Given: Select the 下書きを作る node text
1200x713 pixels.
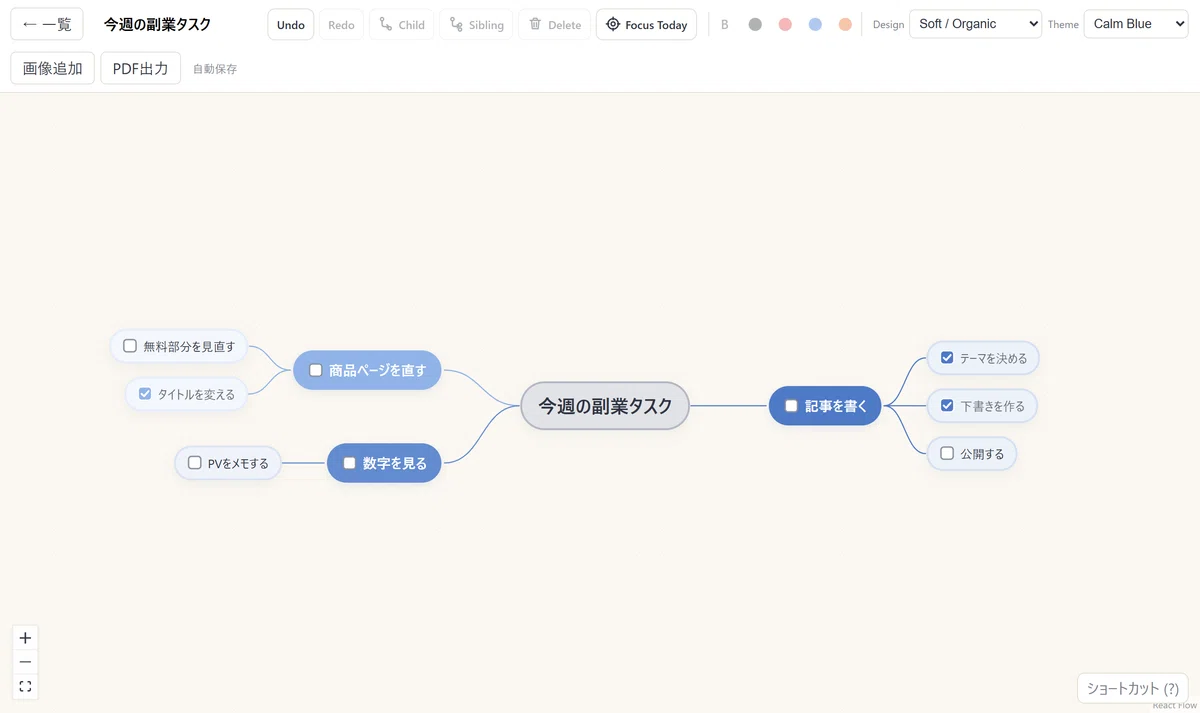Looking at the screenshot, I should point(993,407).
